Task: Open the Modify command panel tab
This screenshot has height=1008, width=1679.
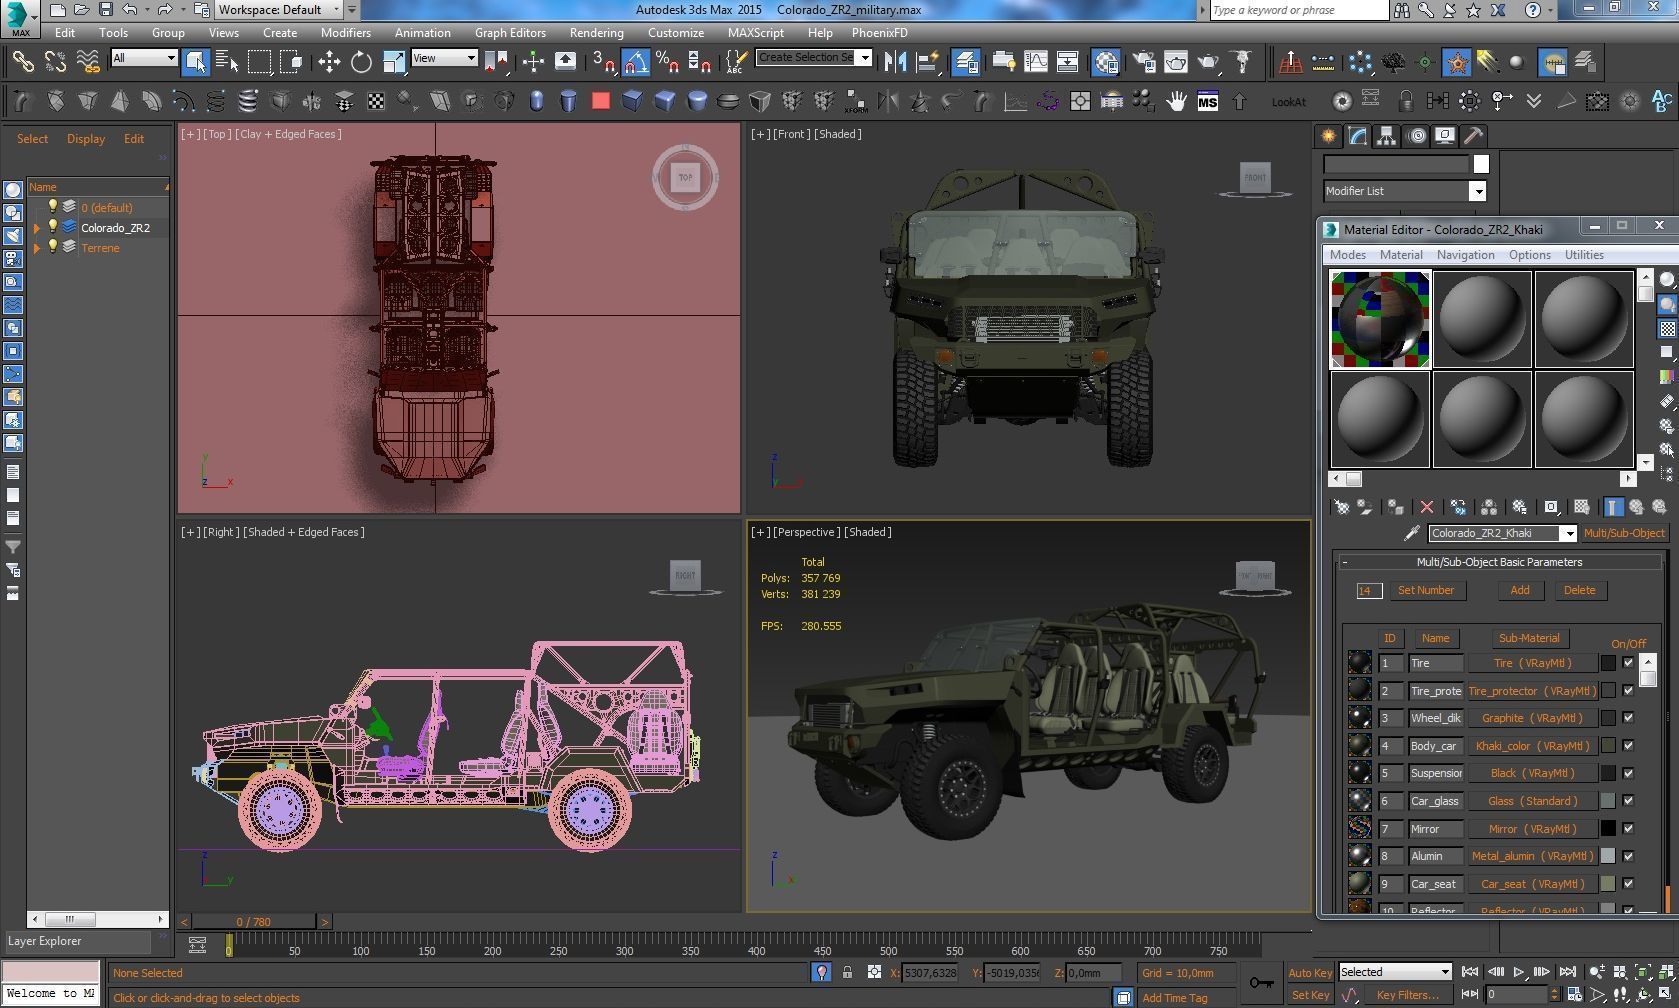Action: [1357, 136]
